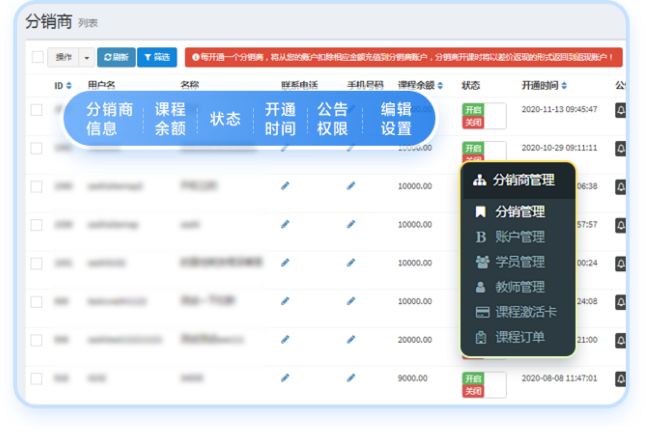Edit mobile number in the 20000.00 row
This screenshot has width=646, height=432.
(351, 339)
